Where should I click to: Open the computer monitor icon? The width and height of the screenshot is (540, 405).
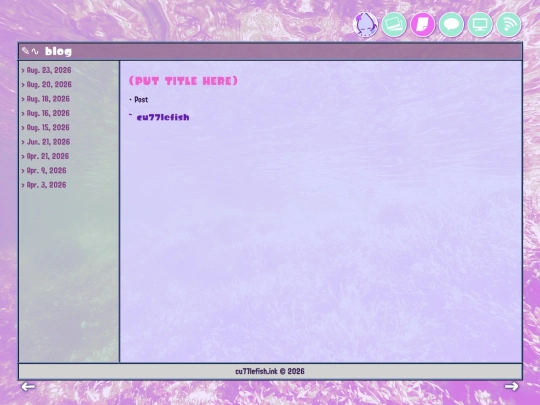(x=480, y=24)
